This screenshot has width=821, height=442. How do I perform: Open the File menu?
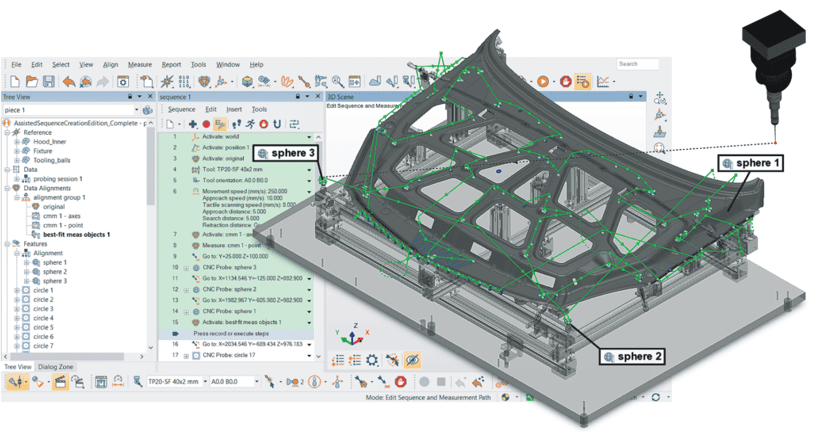click(17, 64)
